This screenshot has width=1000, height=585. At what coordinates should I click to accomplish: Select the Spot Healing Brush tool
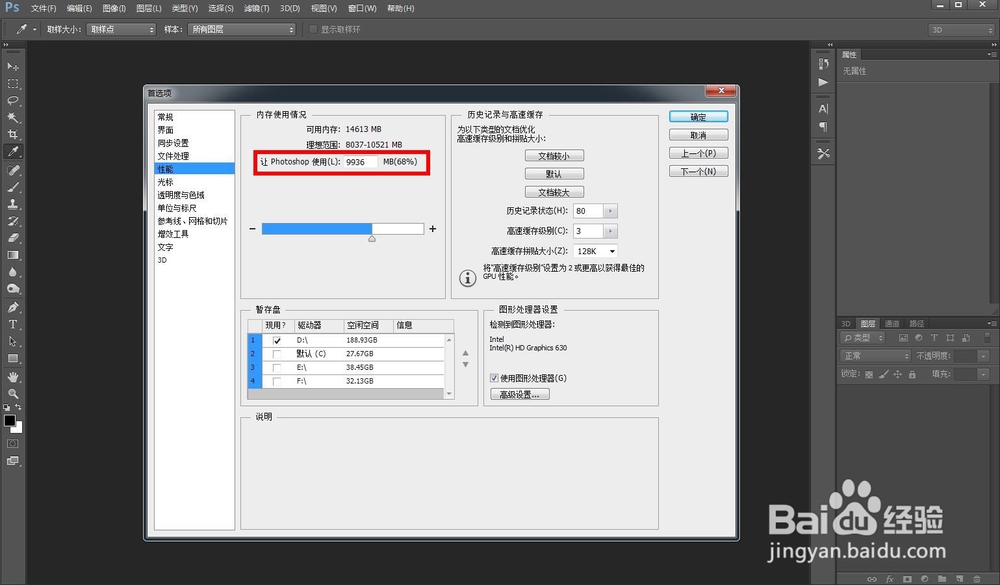pyautogui.click(x=13, y=170)
